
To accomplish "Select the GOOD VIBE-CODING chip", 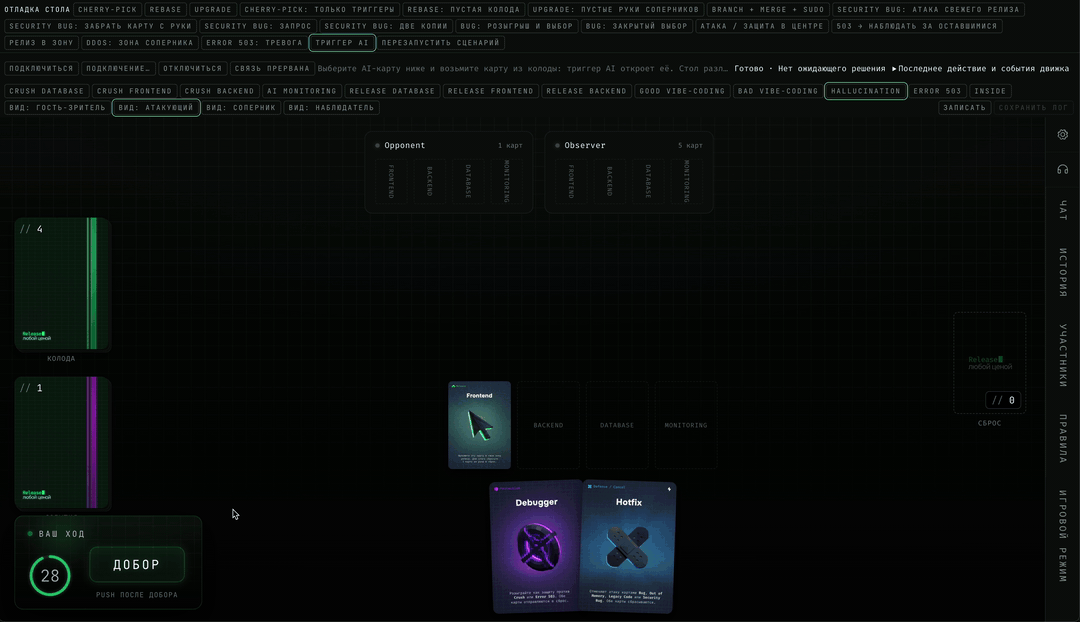I will click(682, 91).
